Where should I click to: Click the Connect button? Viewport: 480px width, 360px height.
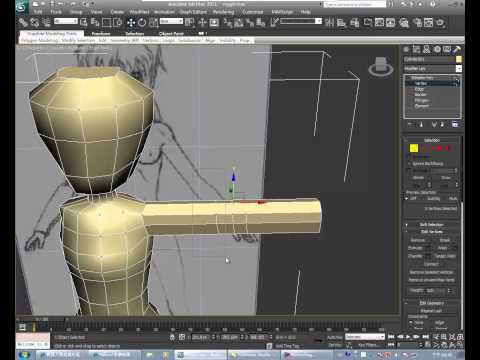click(x=431, y=264)
